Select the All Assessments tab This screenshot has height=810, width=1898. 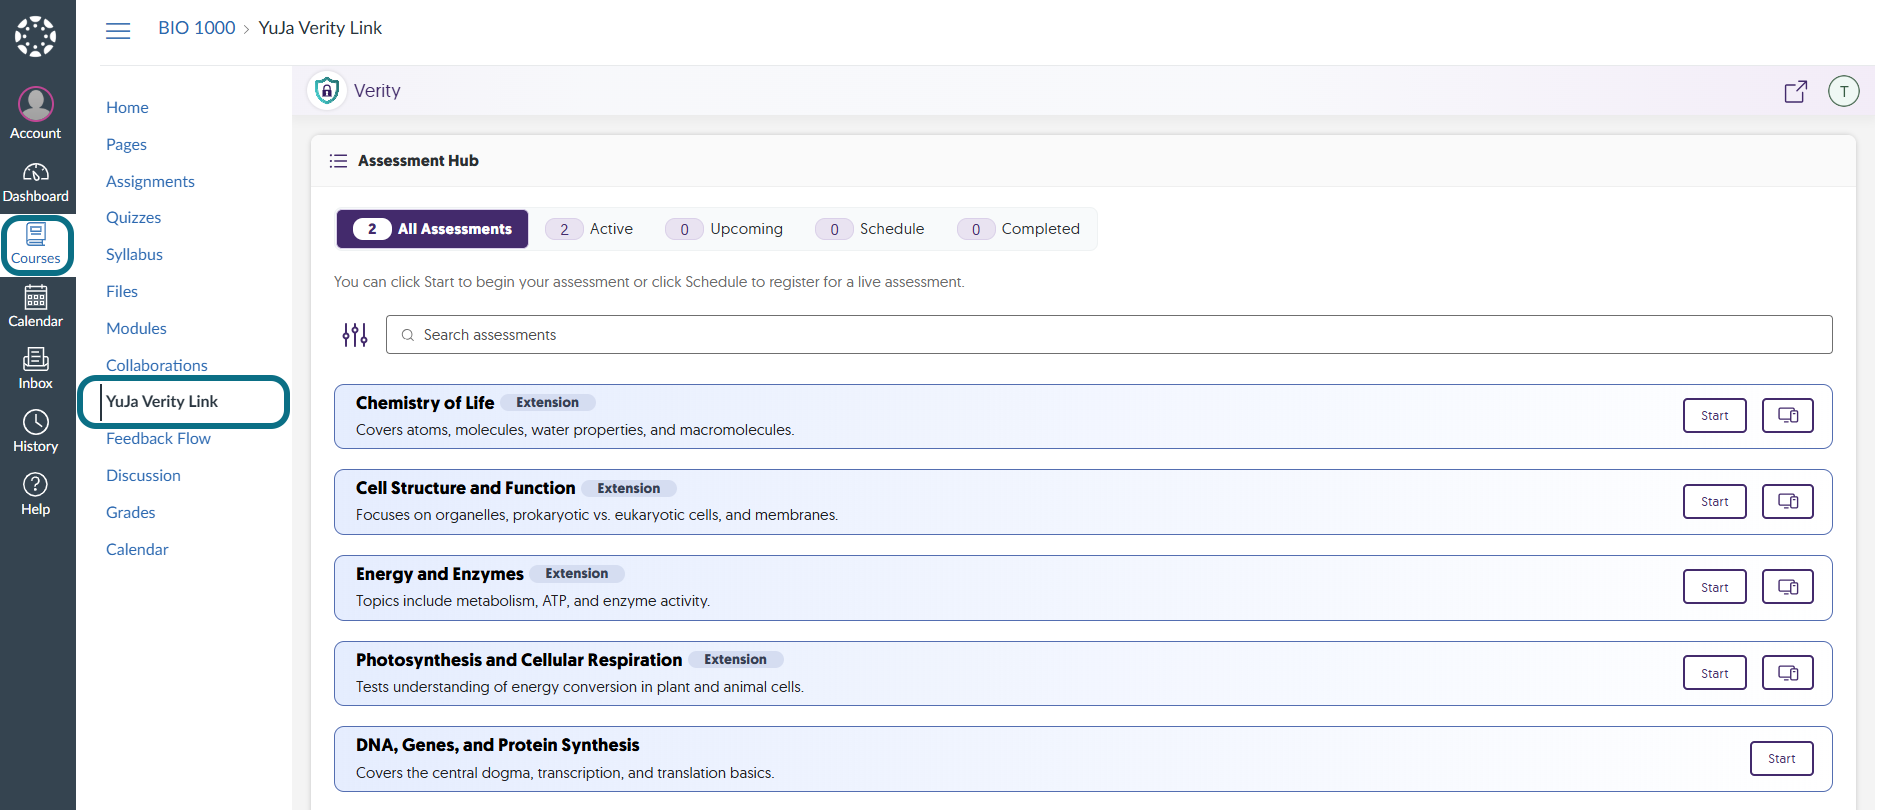pyautogui.click(x=432, y=229)
